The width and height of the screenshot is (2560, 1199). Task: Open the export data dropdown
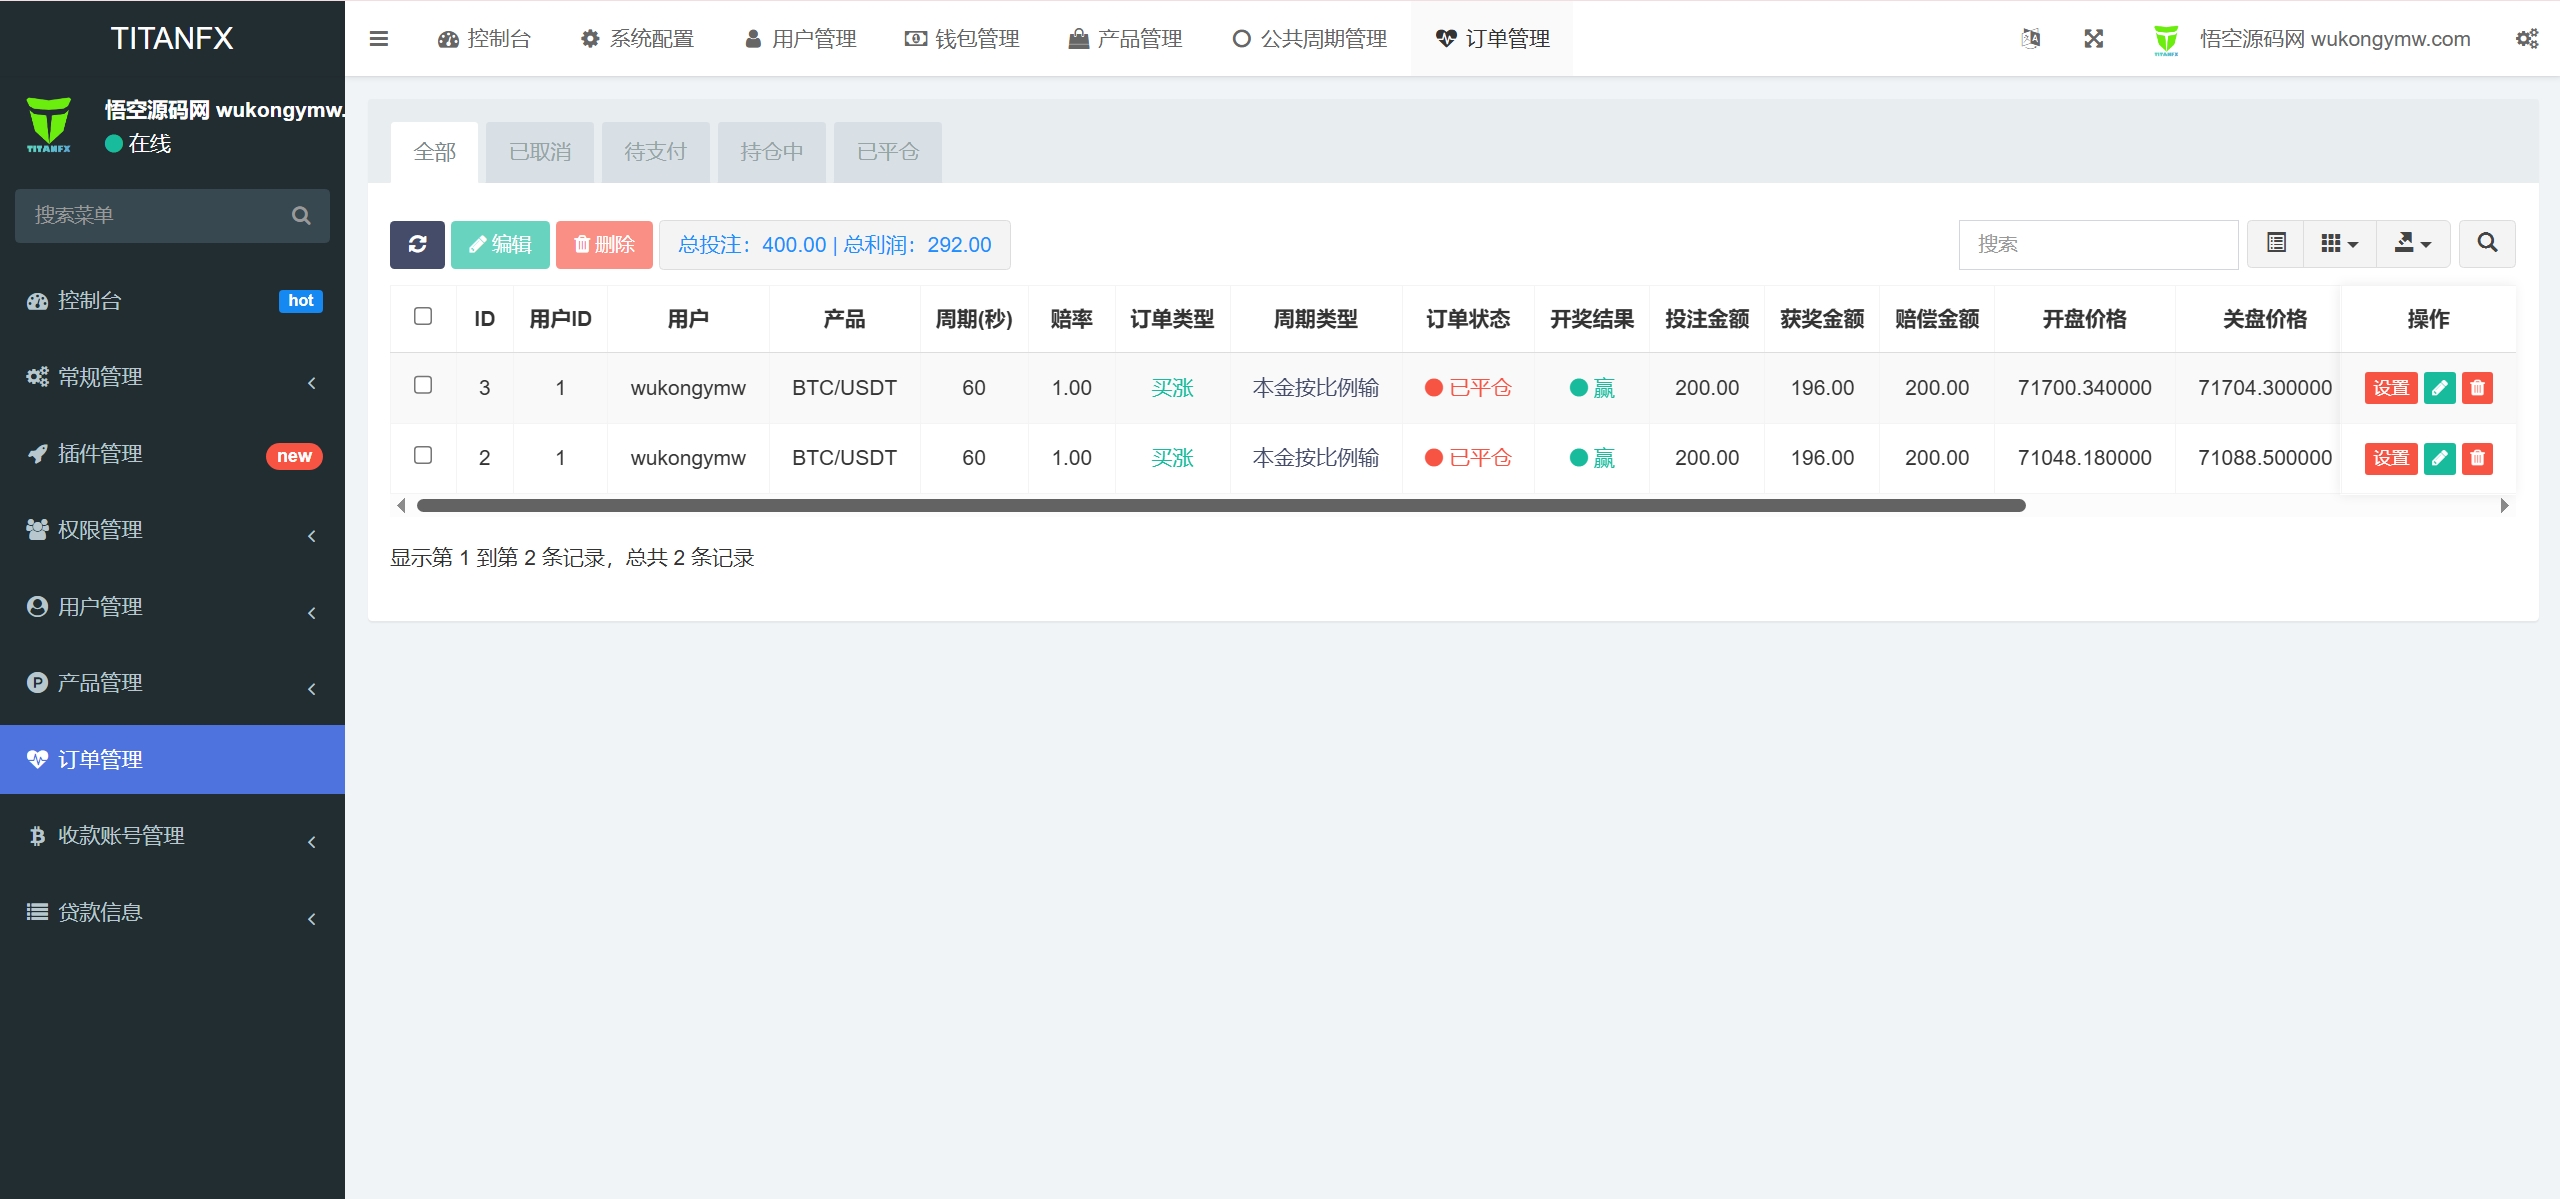click(2412, 243)
